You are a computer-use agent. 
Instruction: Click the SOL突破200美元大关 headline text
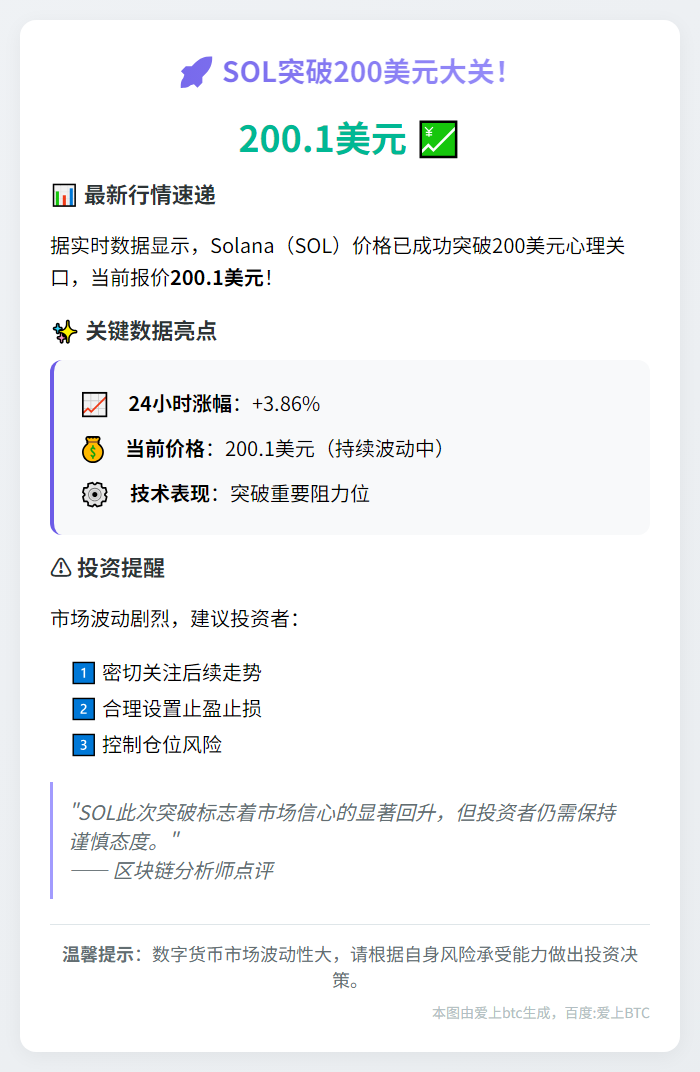tap(365, 73)
